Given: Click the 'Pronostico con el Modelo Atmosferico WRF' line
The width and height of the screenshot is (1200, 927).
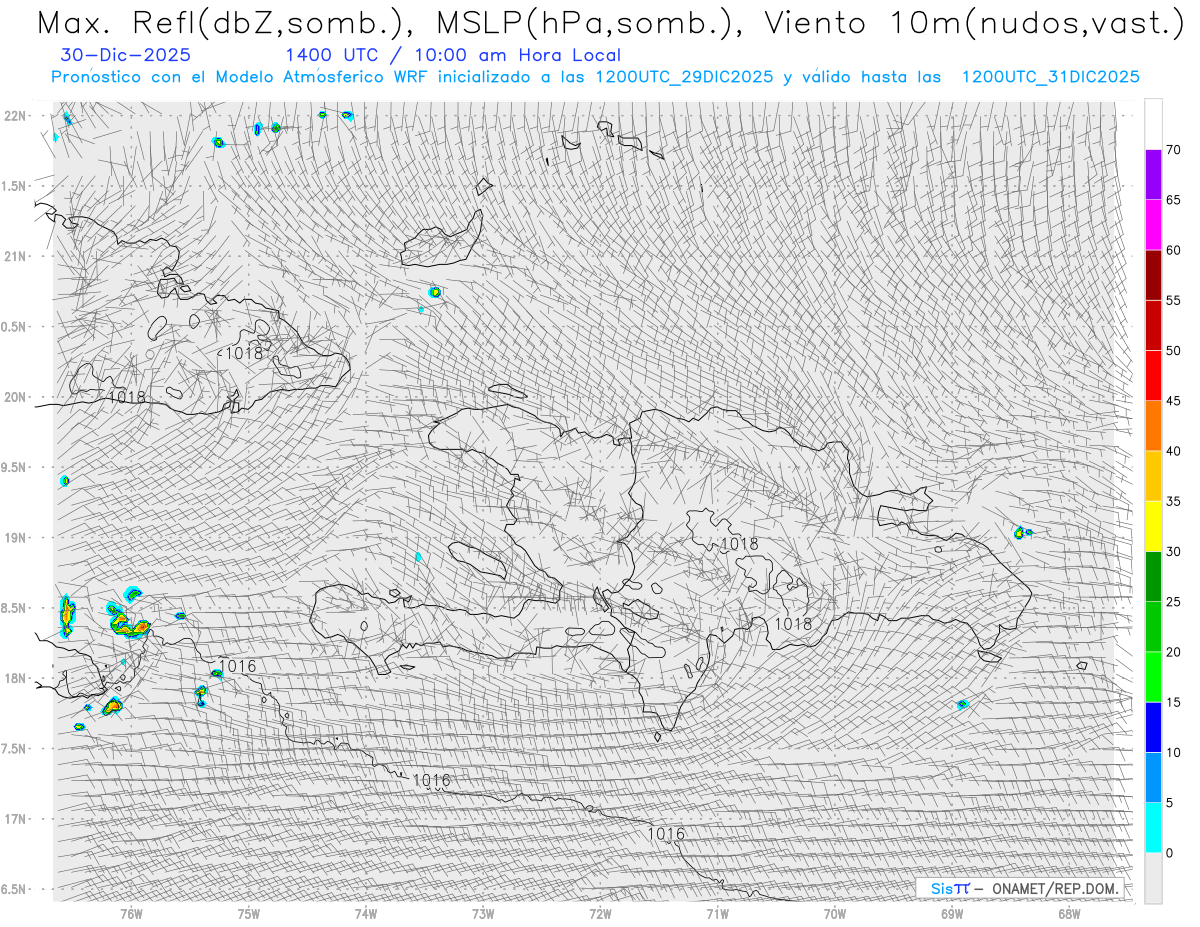Looking at the screenshot, I should tap(596, 77).
